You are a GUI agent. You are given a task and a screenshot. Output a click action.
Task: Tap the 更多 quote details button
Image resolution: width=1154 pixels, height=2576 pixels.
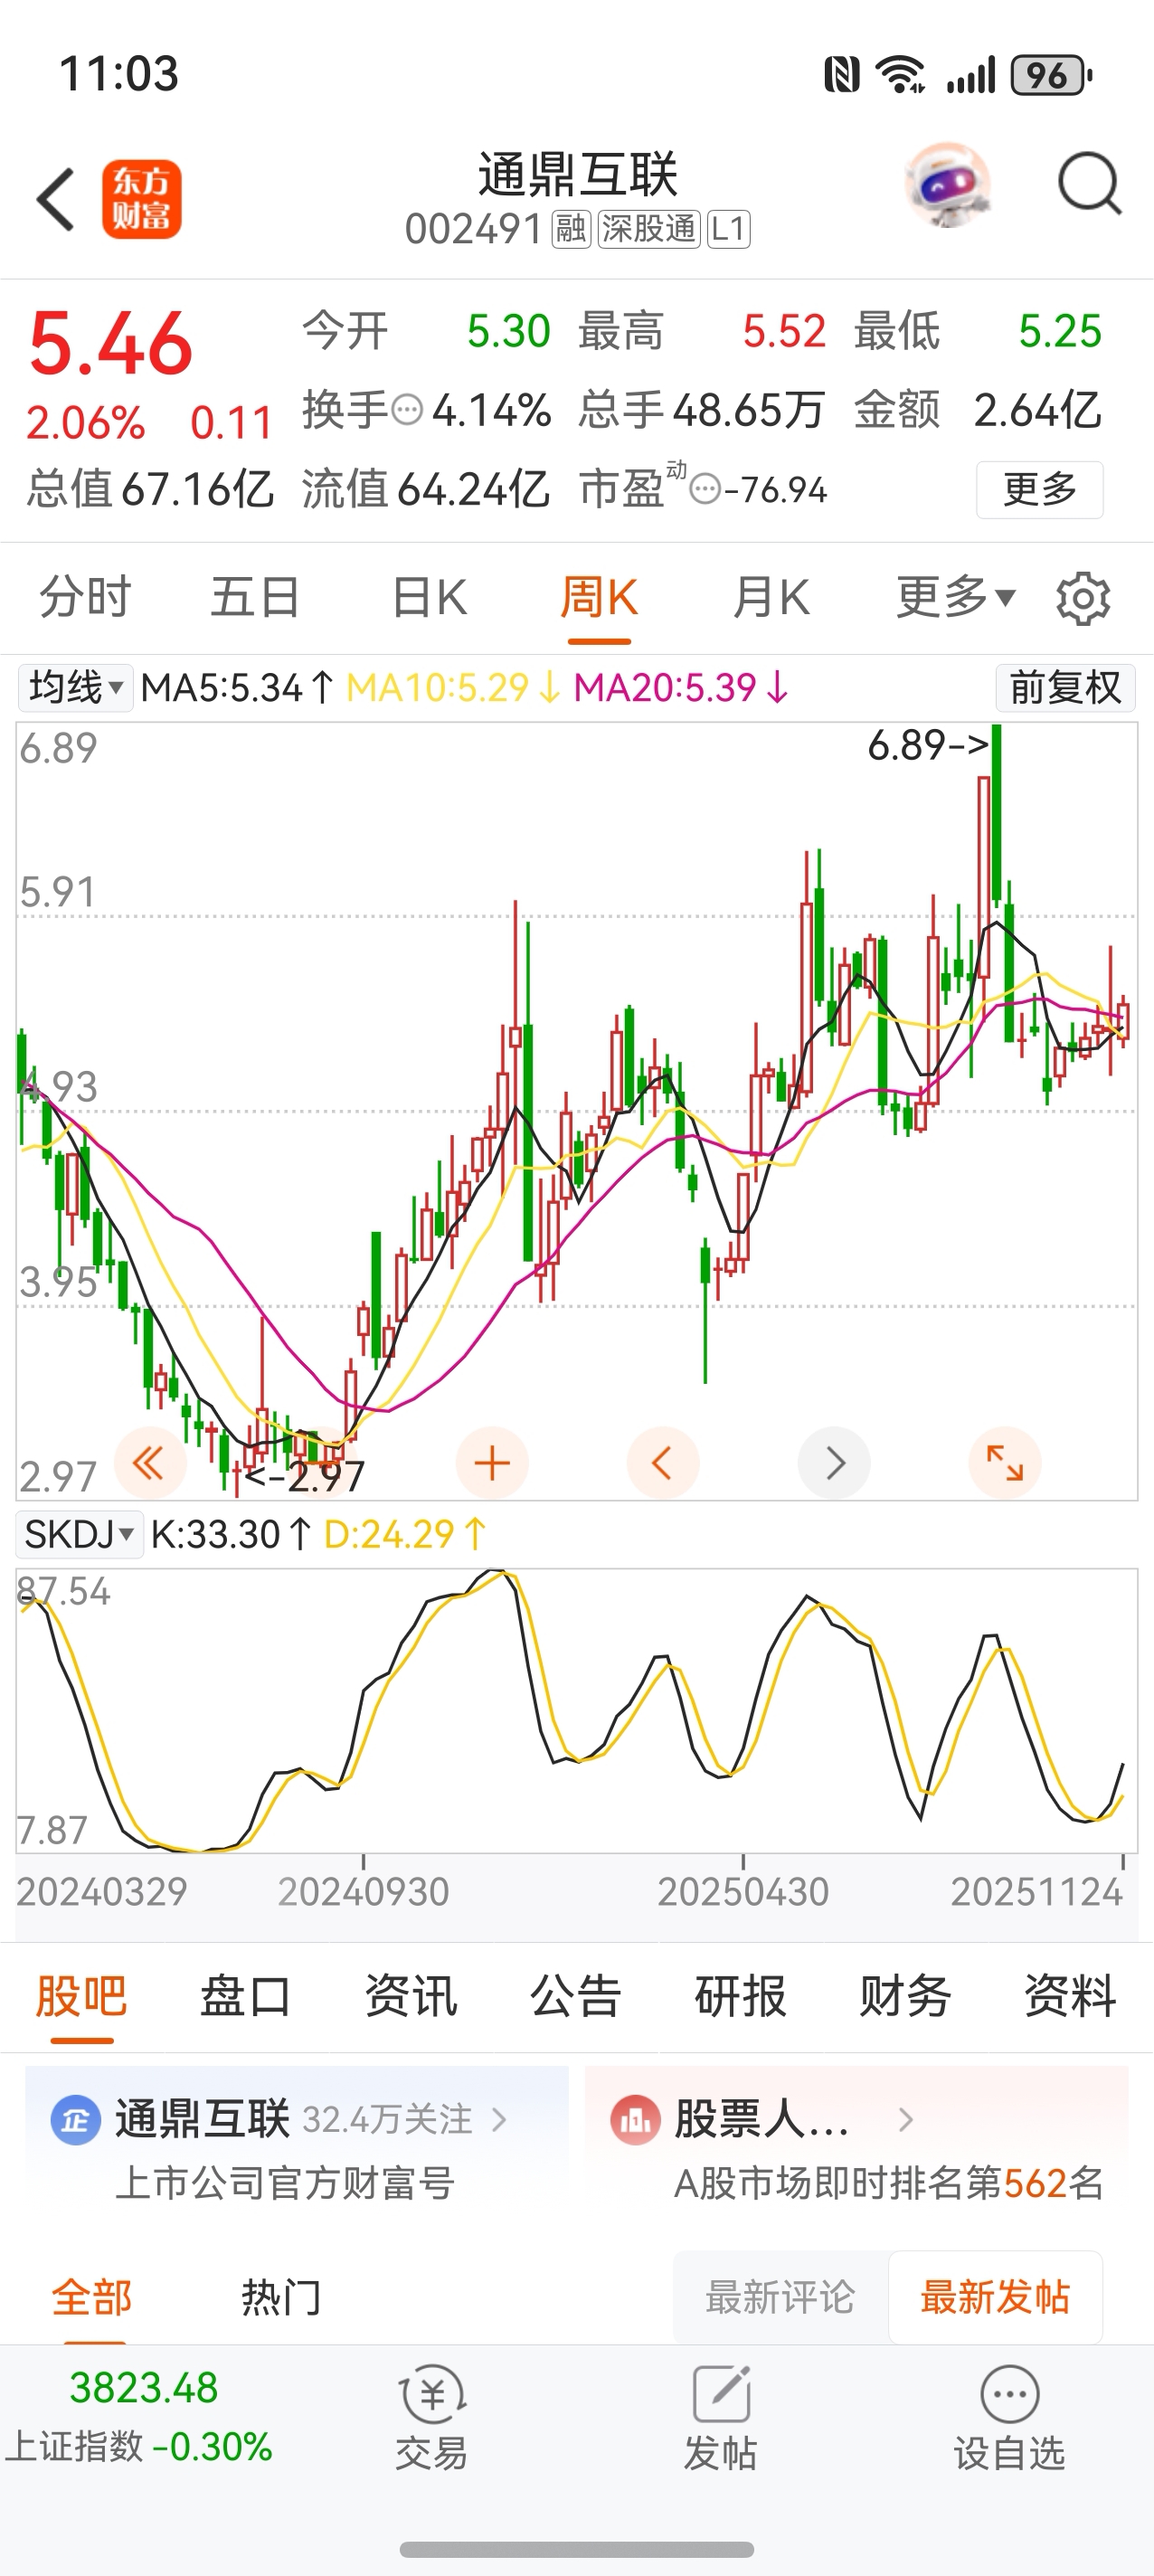[x=1040, y=490]
